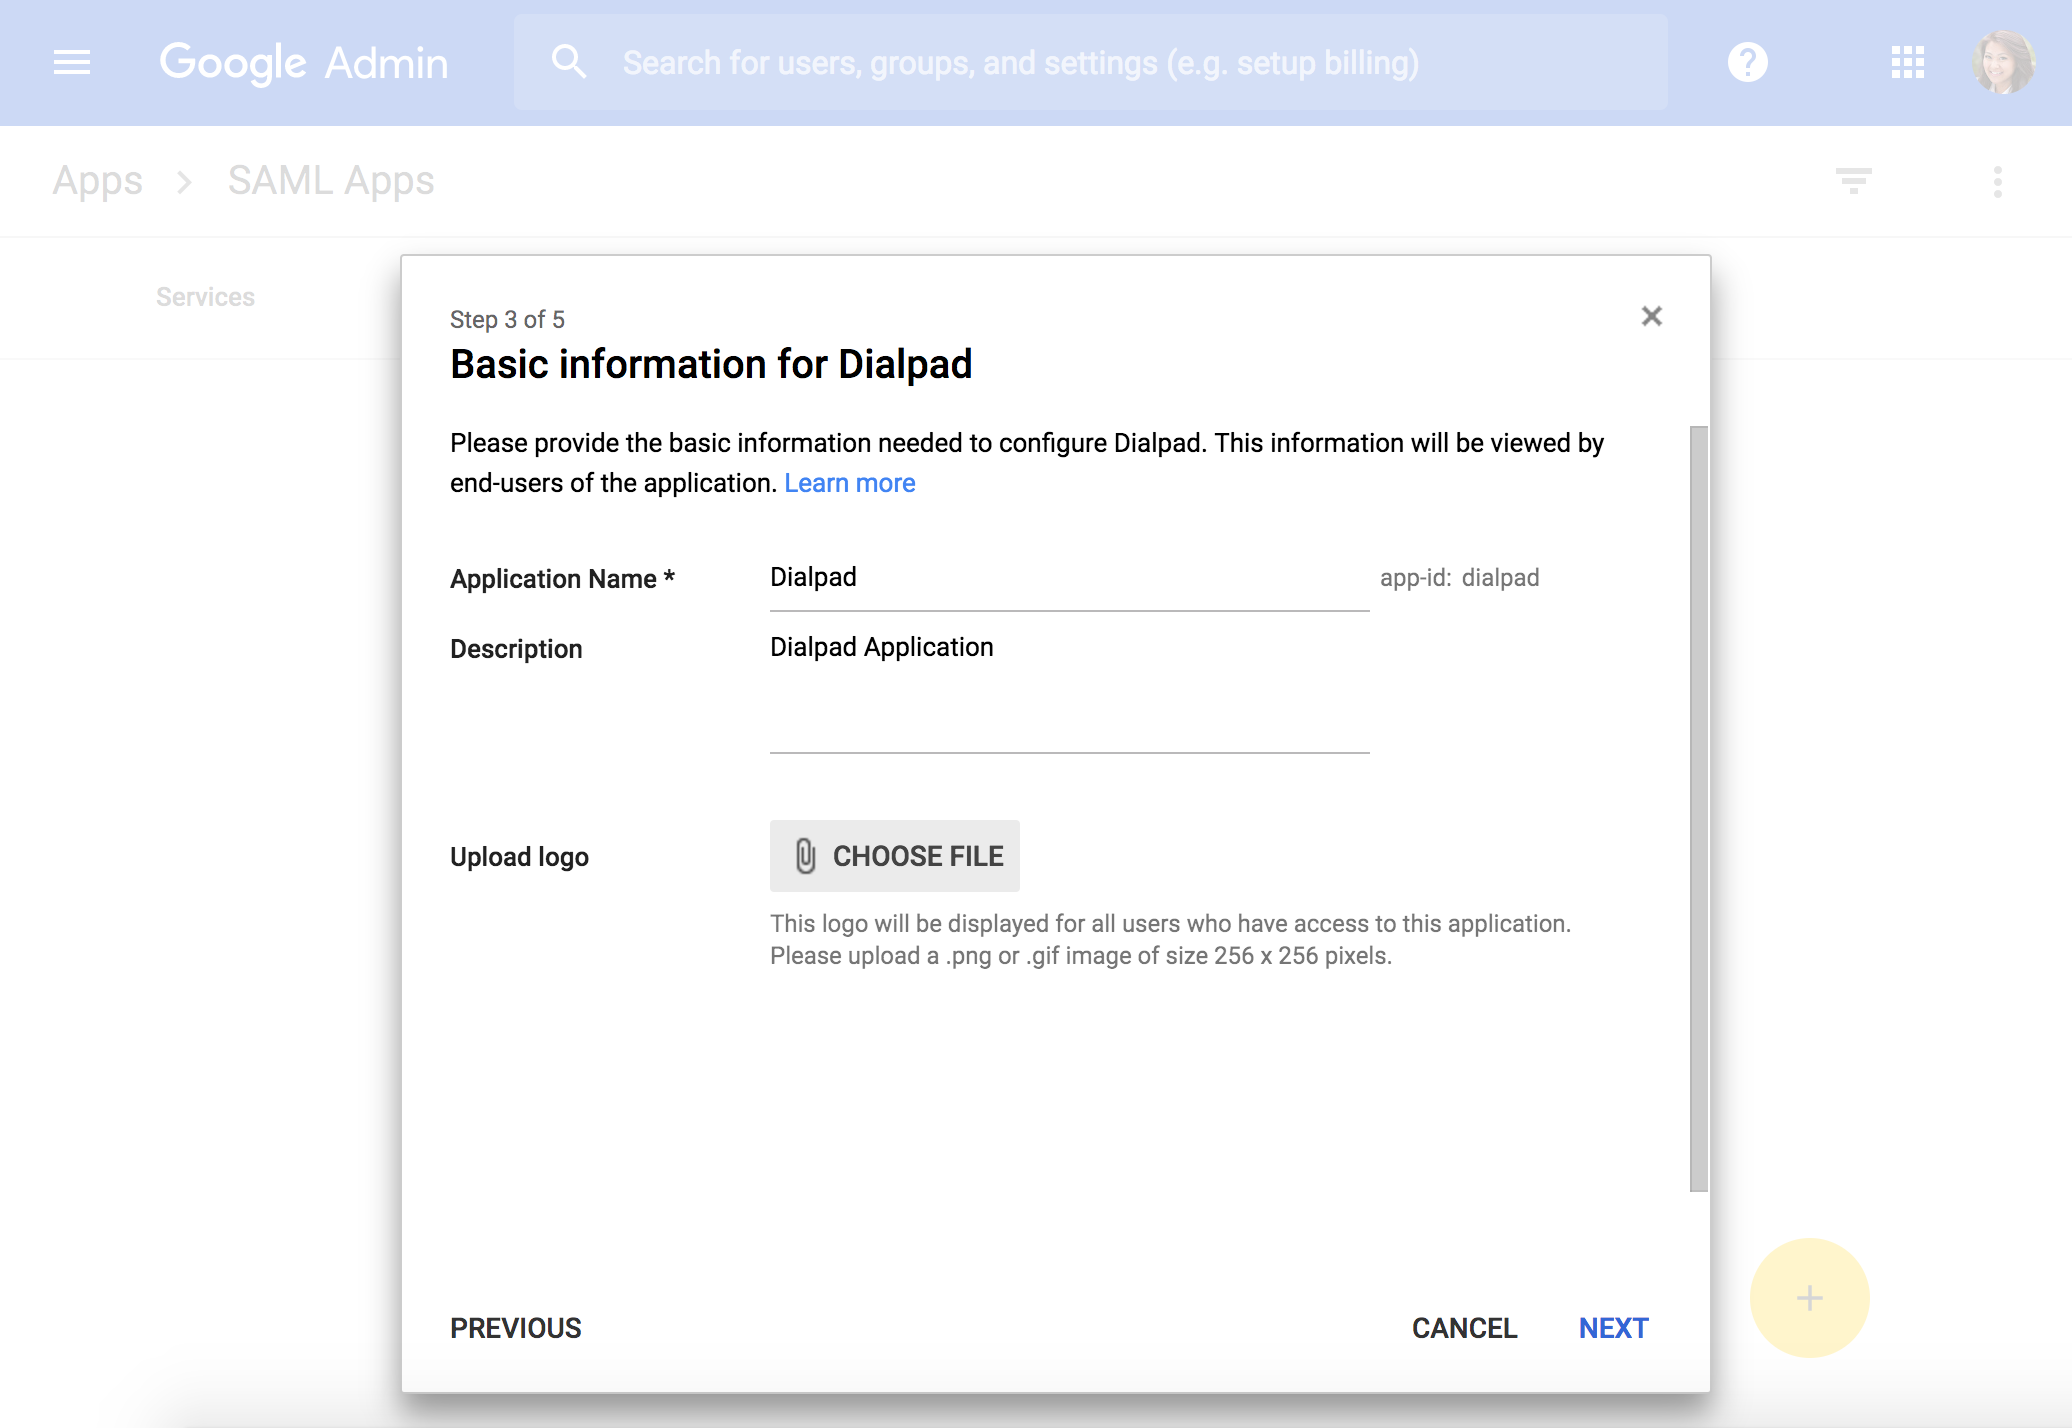Click the logo size hint text

[x=1170, y=939]
